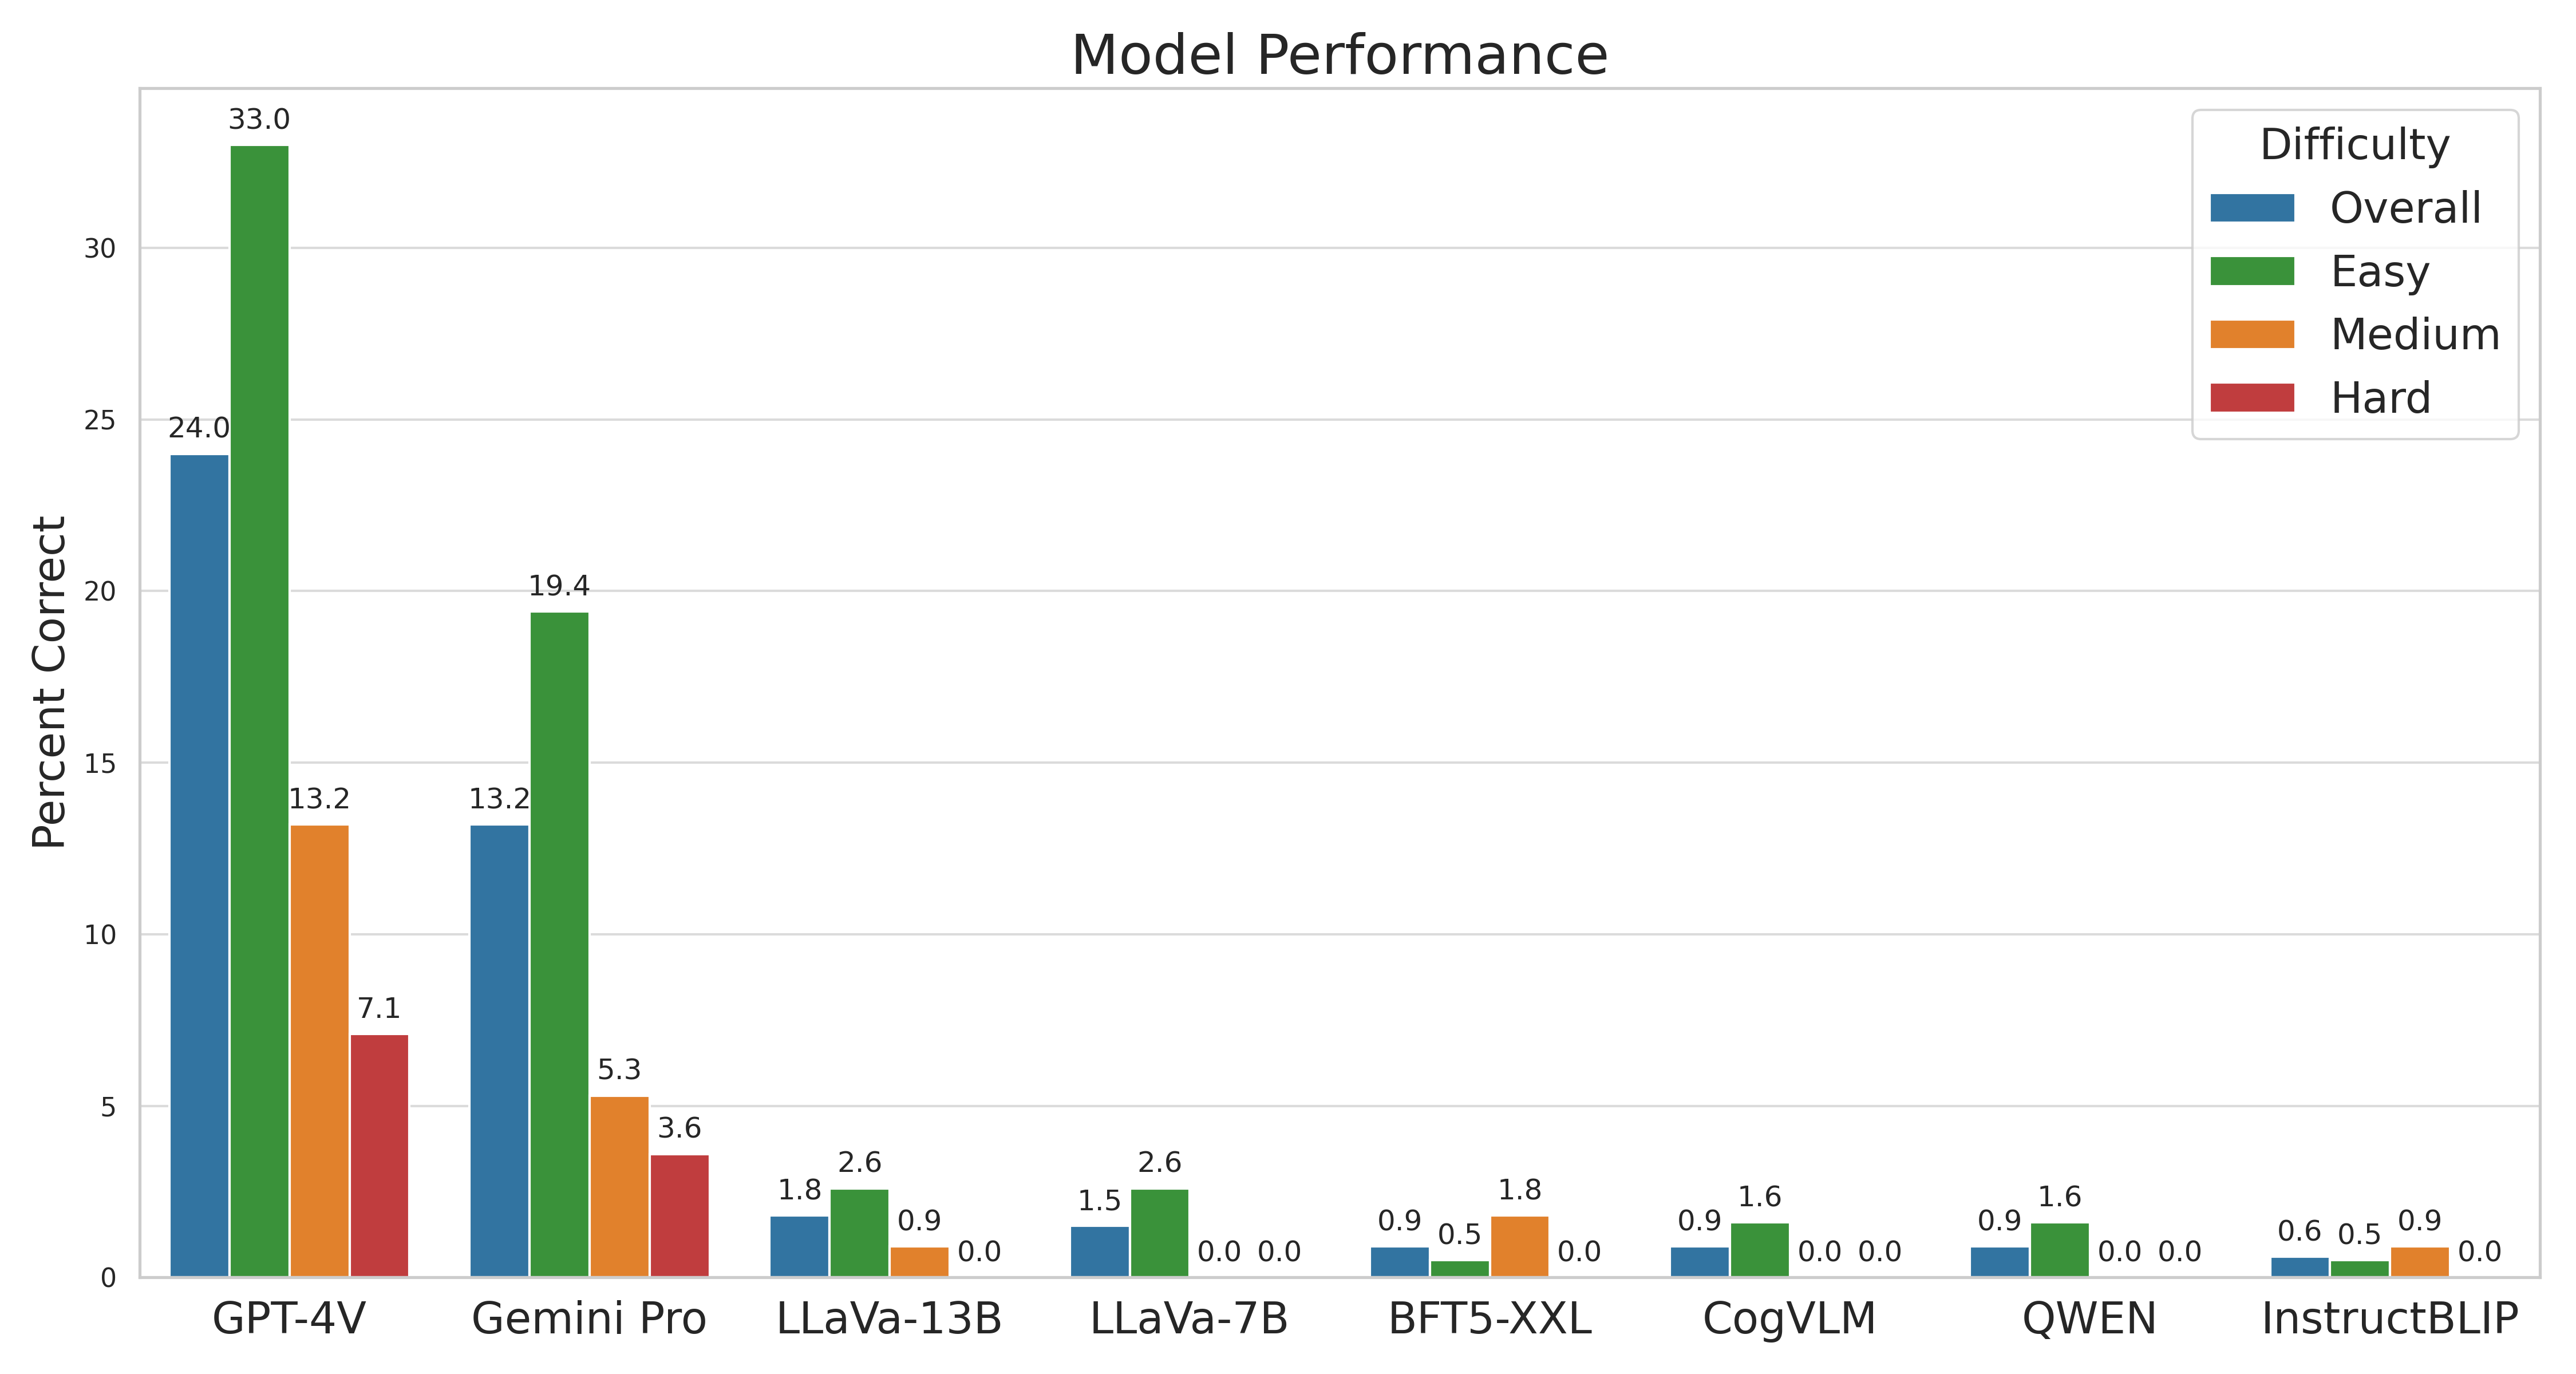
Task: Select the "CogVLM" x-axis label
Action: tap(1789, 1319)
